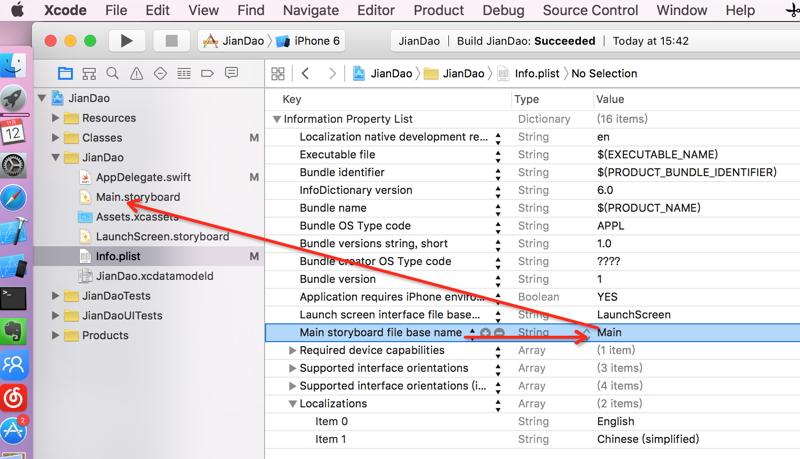Open Evernote elephant in Dock

(13, 332)
